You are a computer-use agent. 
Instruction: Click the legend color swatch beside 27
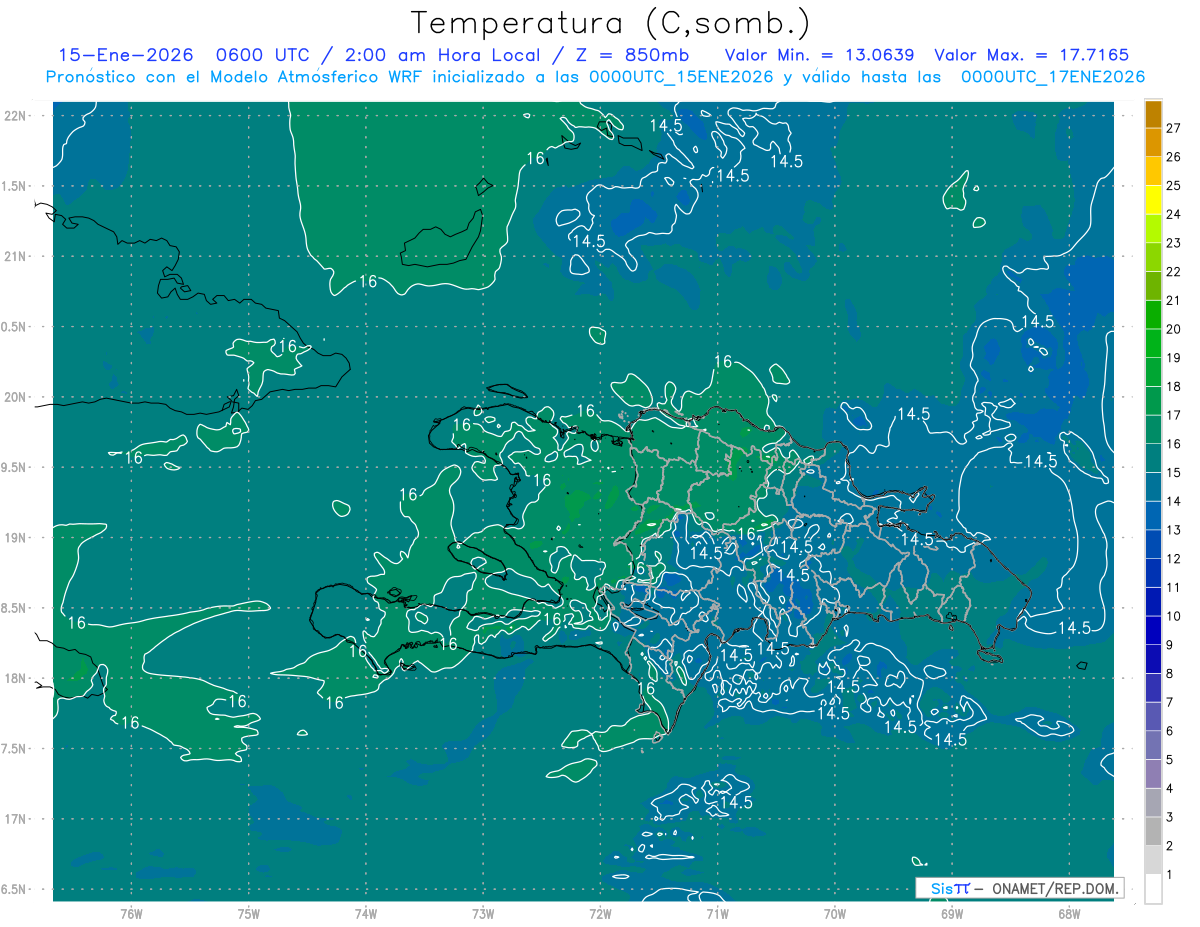[x=1154, y=114]
